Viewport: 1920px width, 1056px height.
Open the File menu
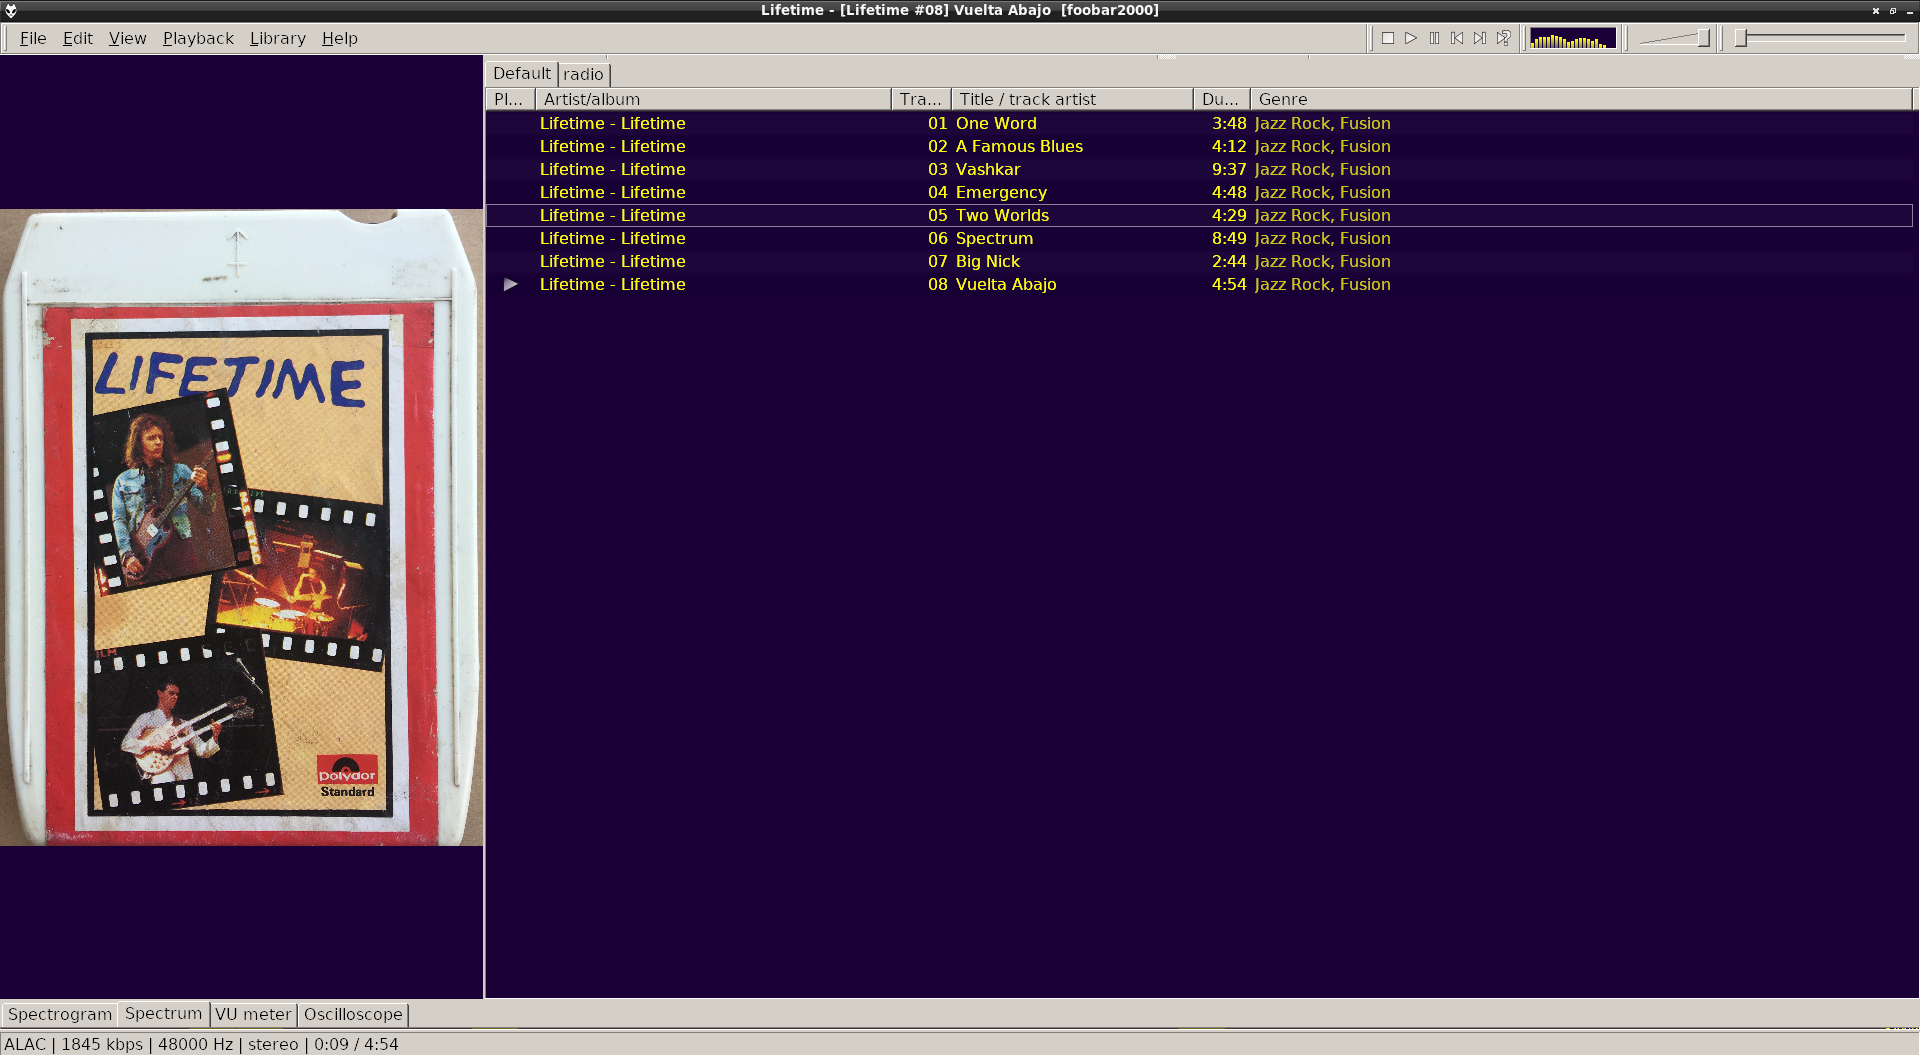click(x=33, y=38)
